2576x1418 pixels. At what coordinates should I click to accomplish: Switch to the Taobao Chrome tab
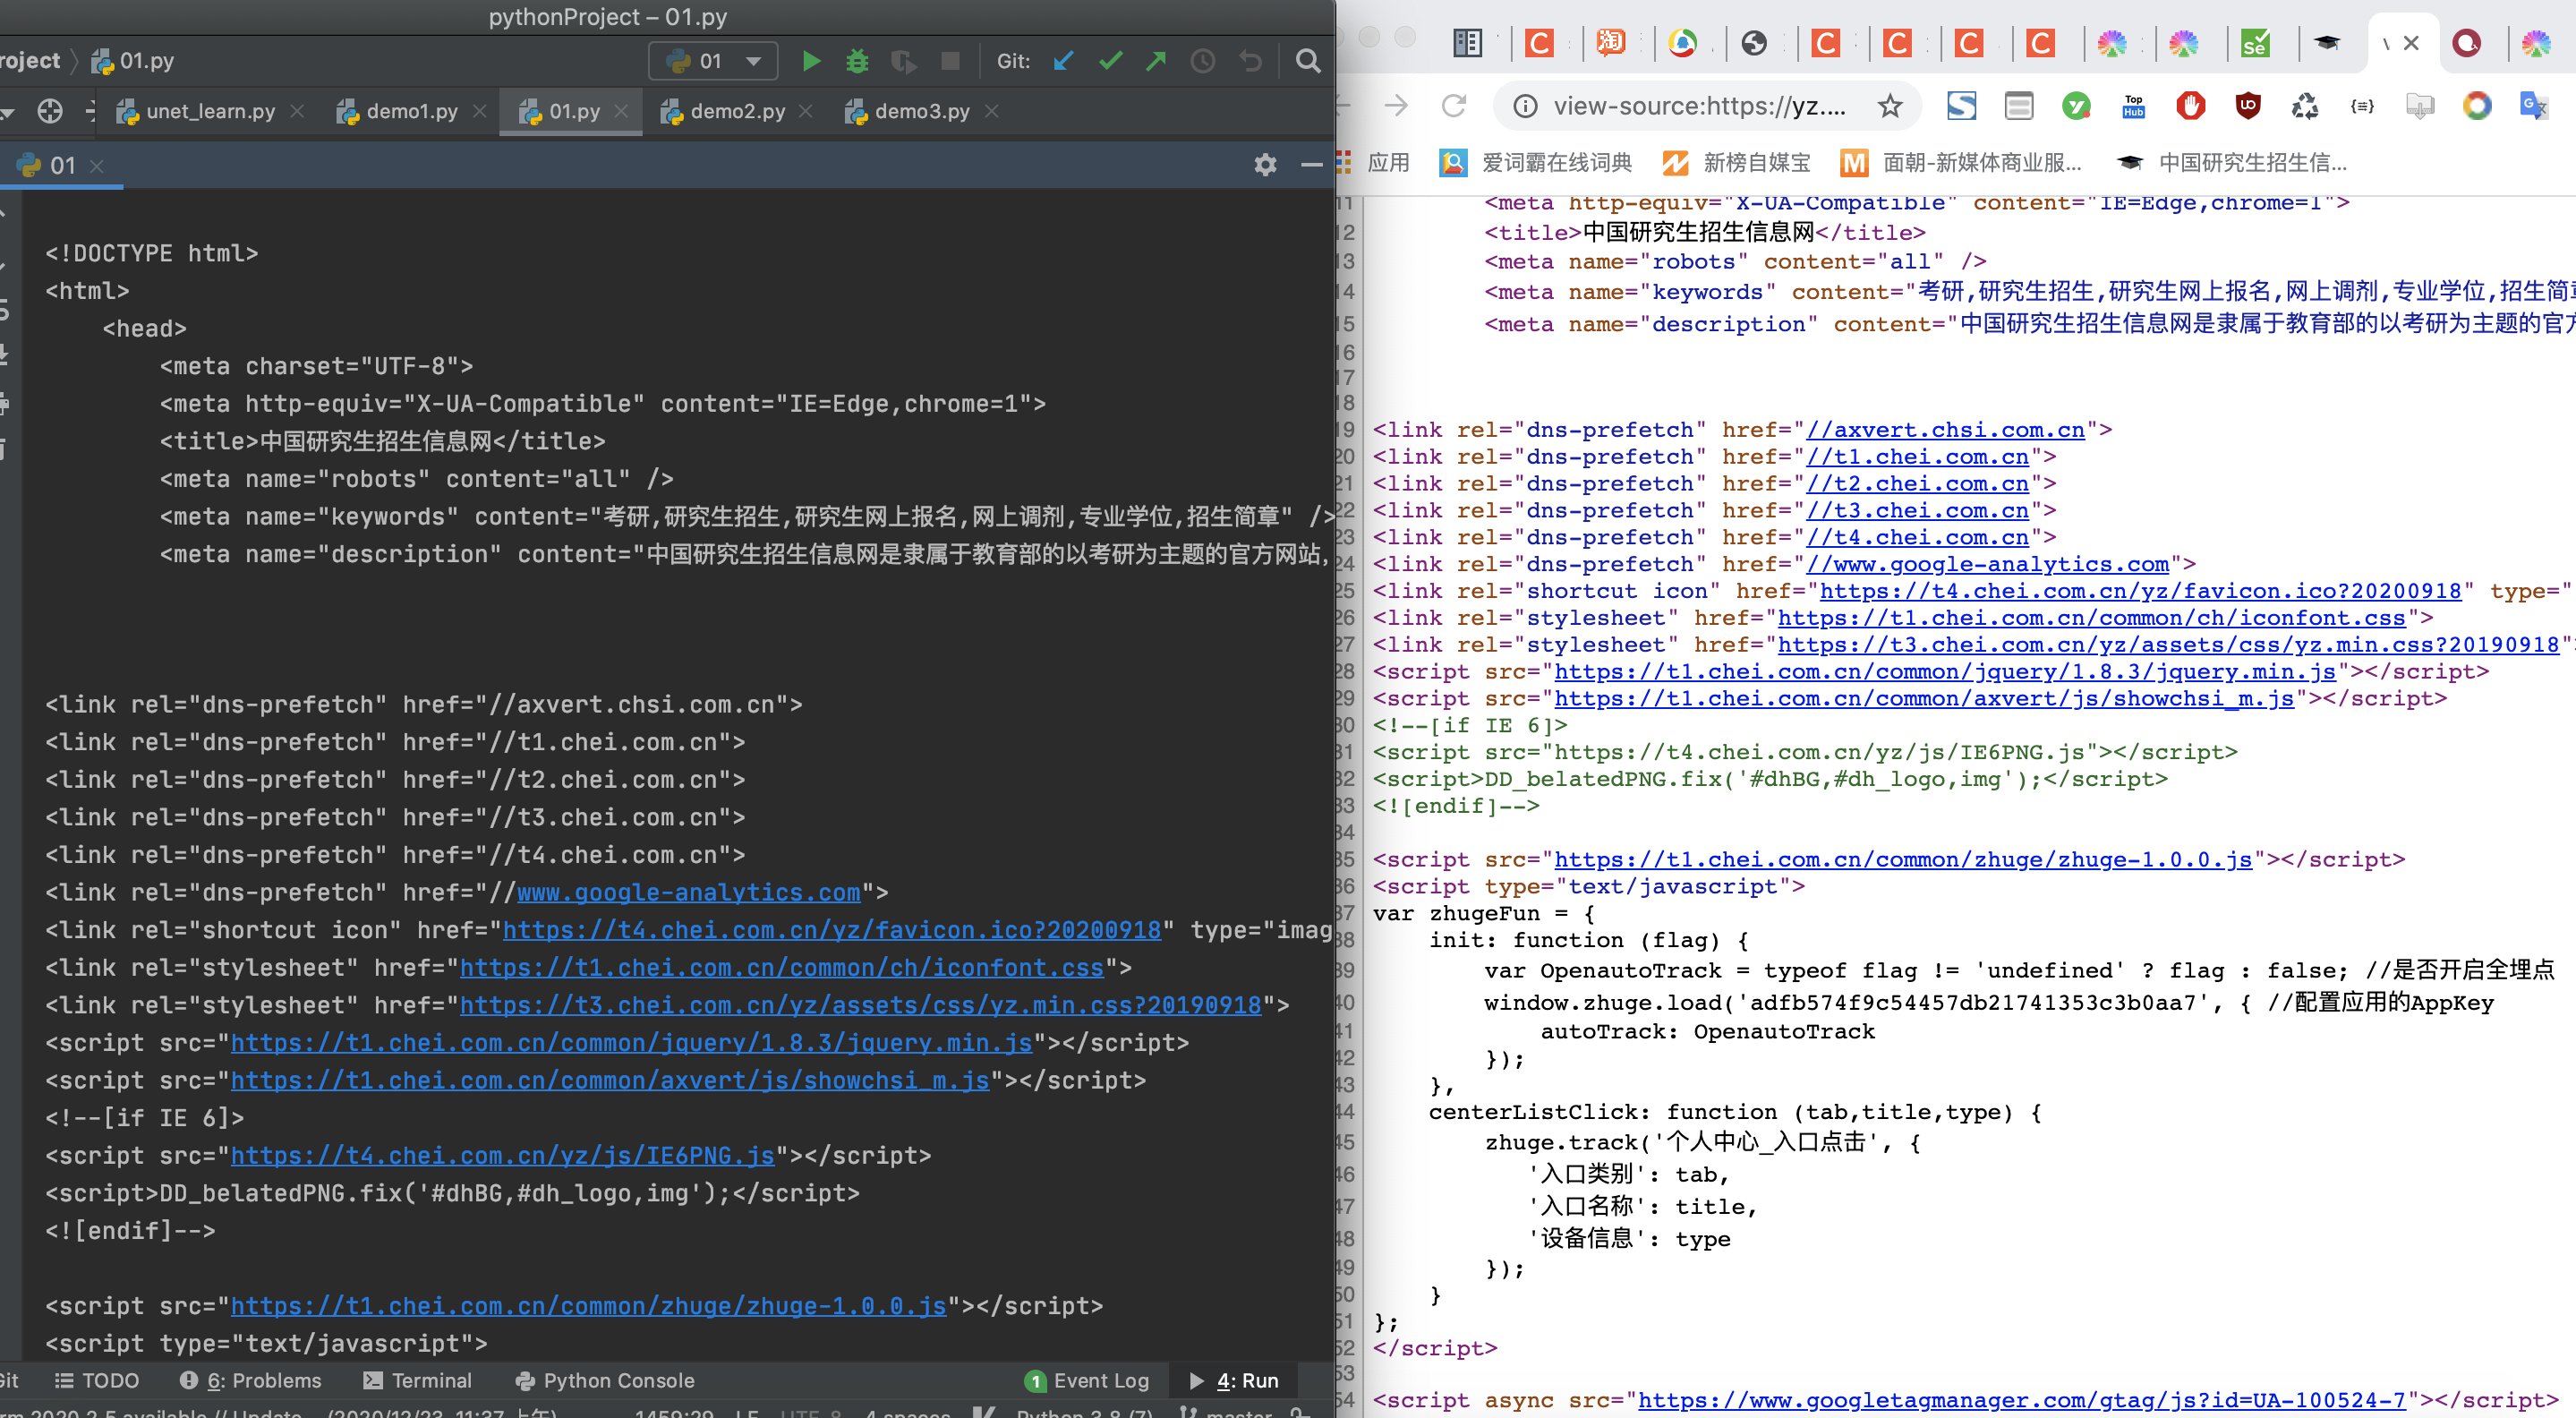[1611, 43]
